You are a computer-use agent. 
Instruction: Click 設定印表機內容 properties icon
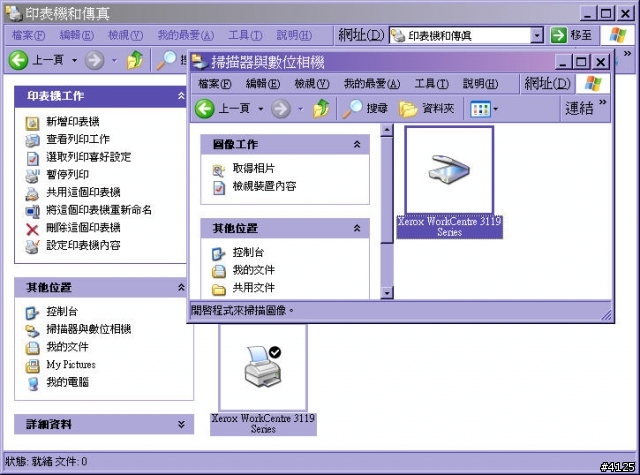[x=32, y=246]
